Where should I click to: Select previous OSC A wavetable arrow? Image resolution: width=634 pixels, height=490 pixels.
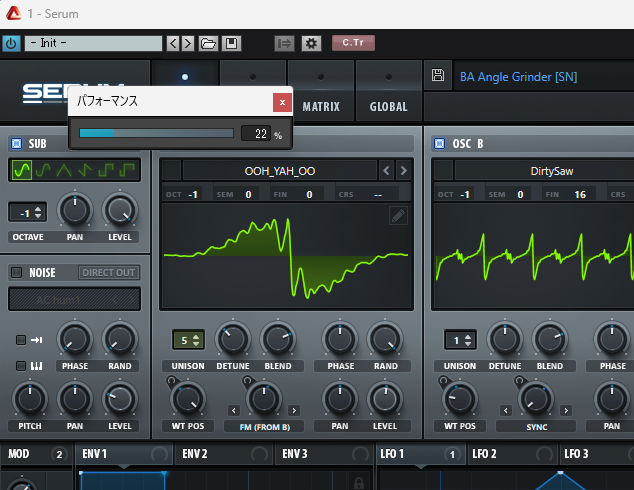coord(386,171)
